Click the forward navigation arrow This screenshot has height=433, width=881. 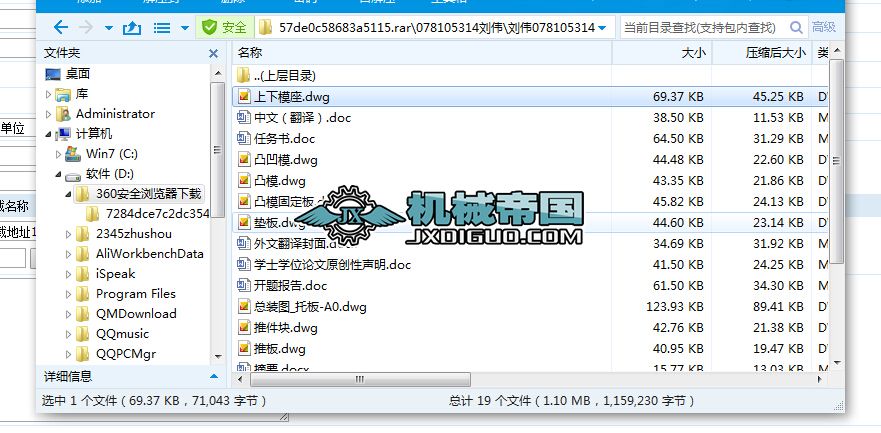tap(86, 27)
